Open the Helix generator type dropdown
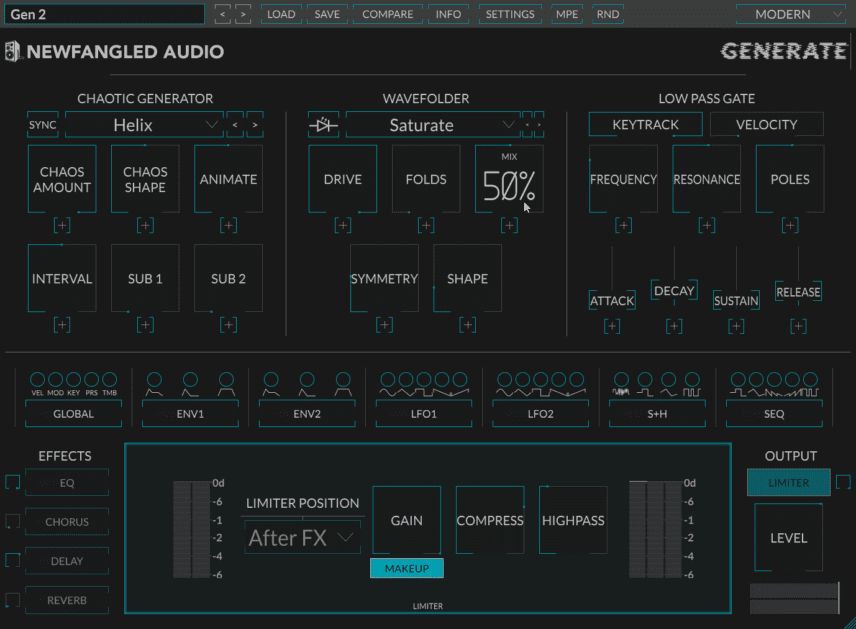This screenshot has width=856, height=629. [x=144, y=125]
